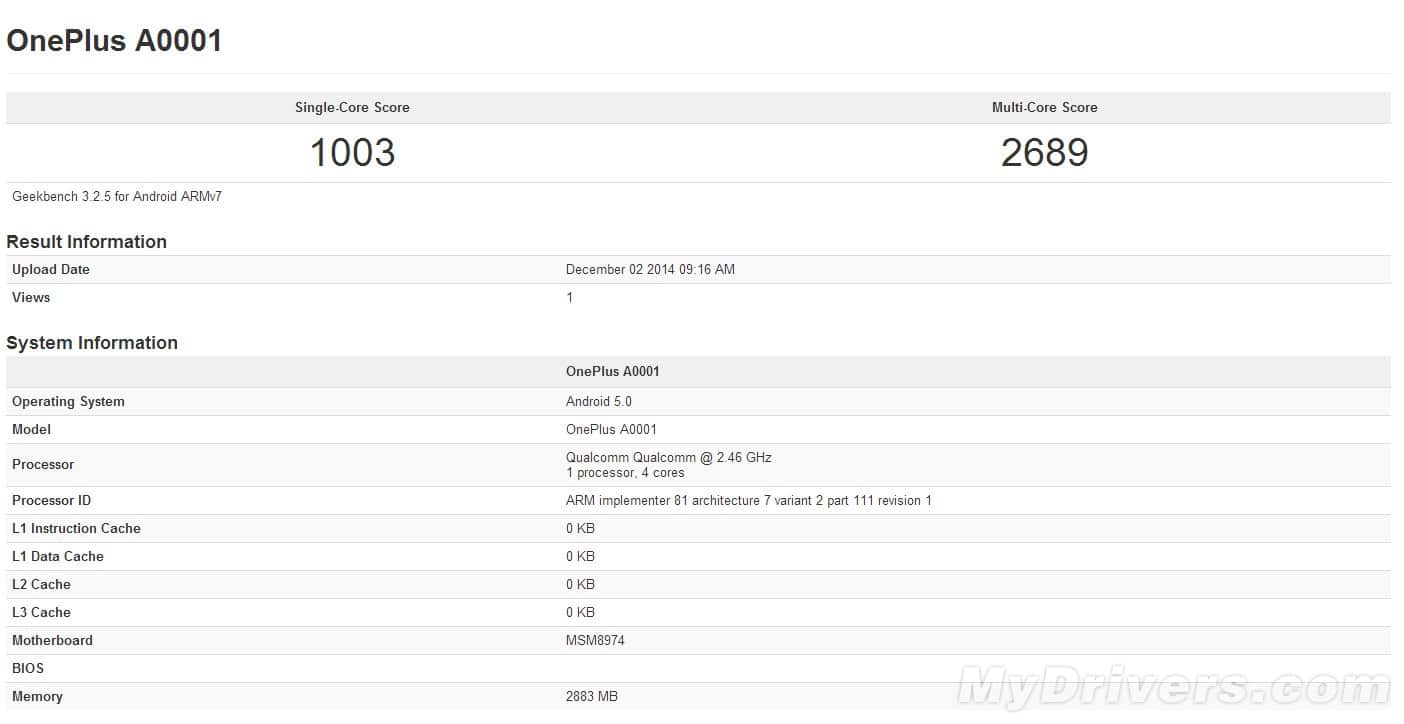This screenshot has height=724, width=1404.
Task: Select the Model row value OnePlus A0001
Action: click(x=613, y=429)
